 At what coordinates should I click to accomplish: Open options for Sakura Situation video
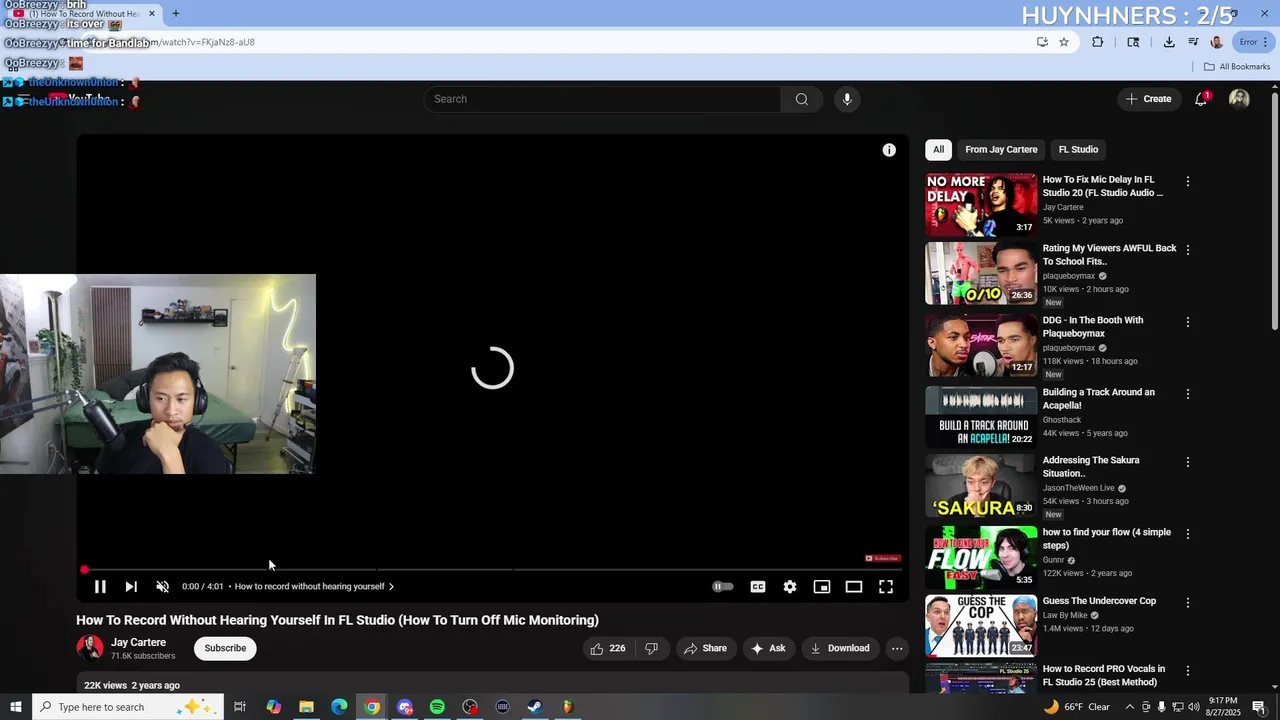pyautogui.click(x=1188, y=462)
